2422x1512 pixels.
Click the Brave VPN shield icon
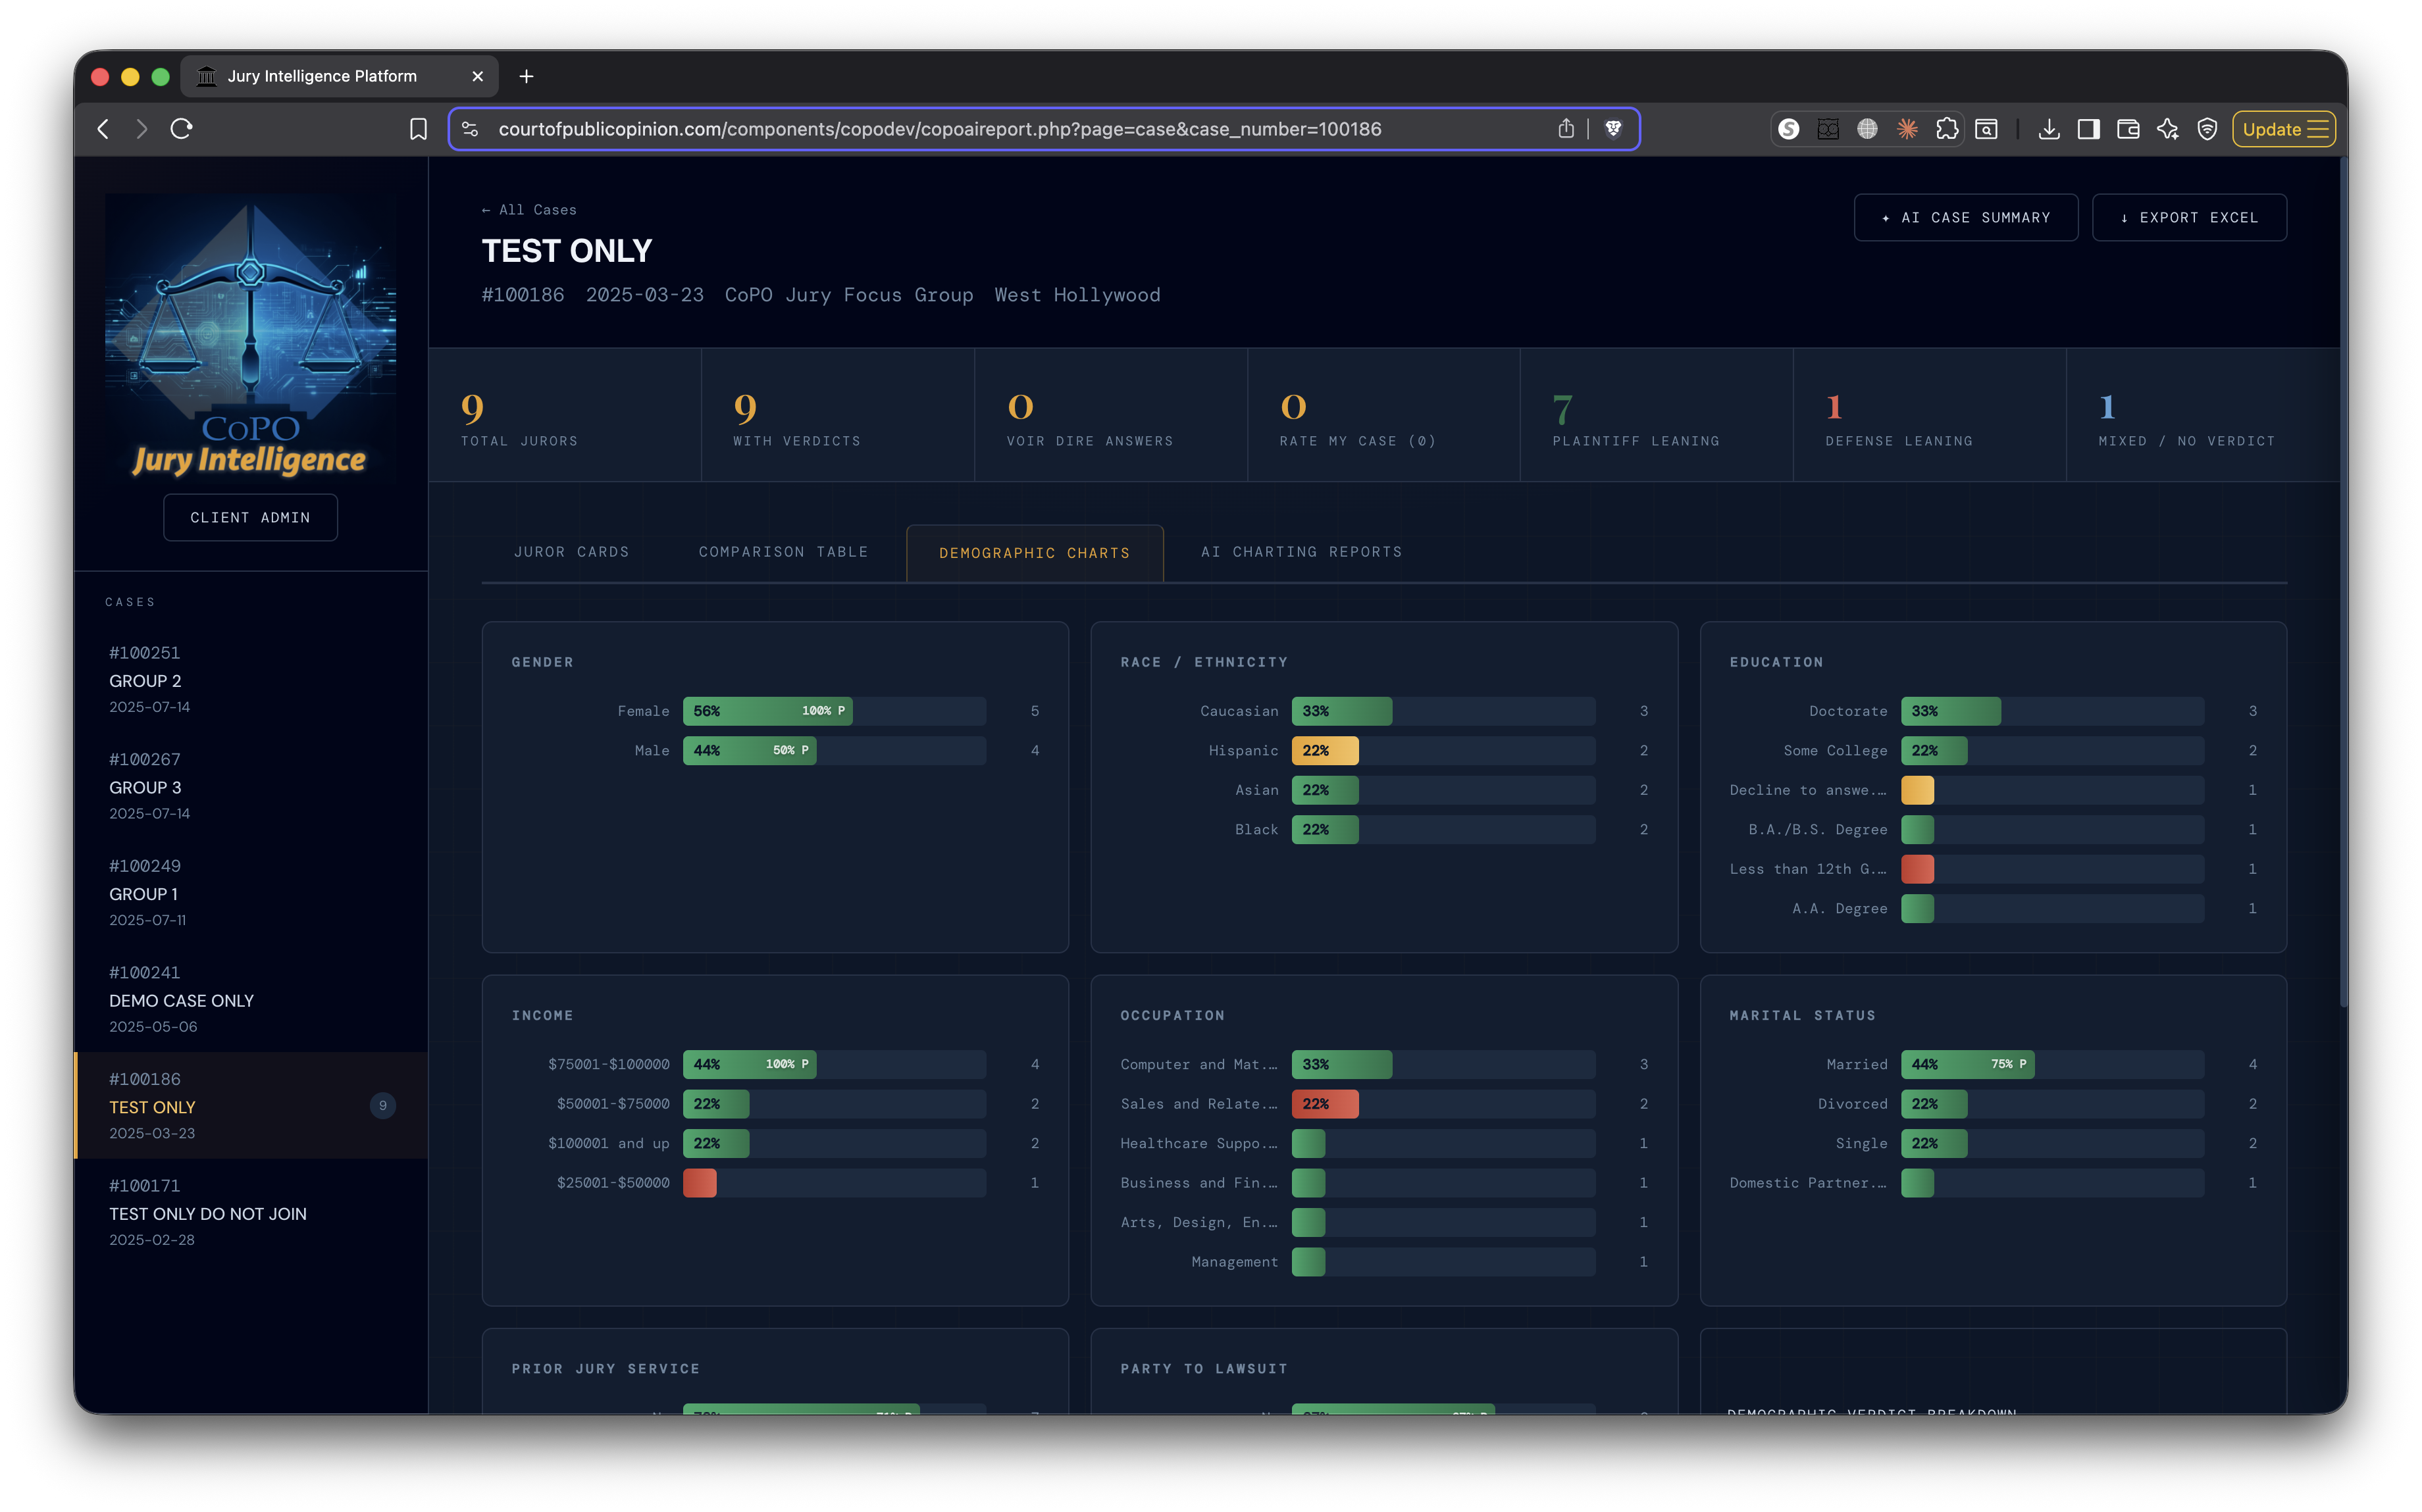tap(2207, 129)
